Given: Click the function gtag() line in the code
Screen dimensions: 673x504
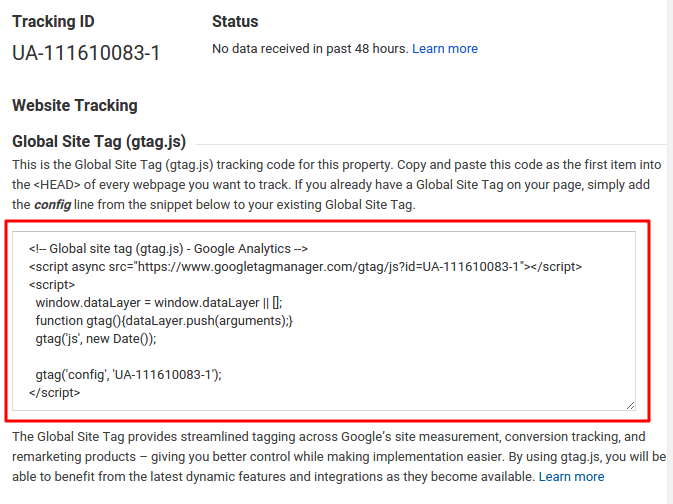Looking at the screenshot, I should pyautogui.click(x=164, y=321).
